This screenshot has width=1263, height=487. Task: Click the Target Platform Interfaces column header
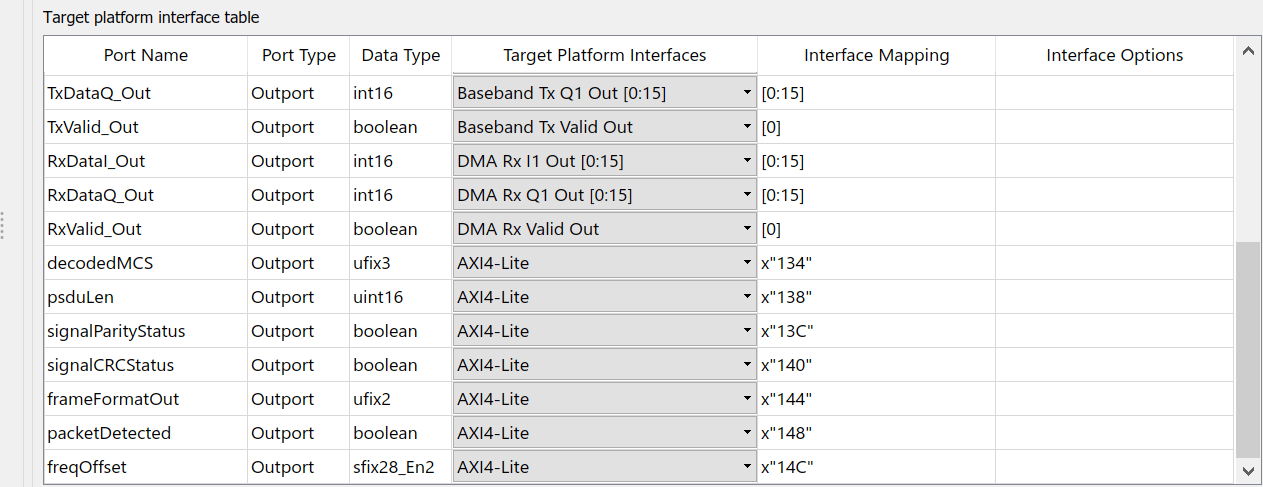click(x=604, y=56)
